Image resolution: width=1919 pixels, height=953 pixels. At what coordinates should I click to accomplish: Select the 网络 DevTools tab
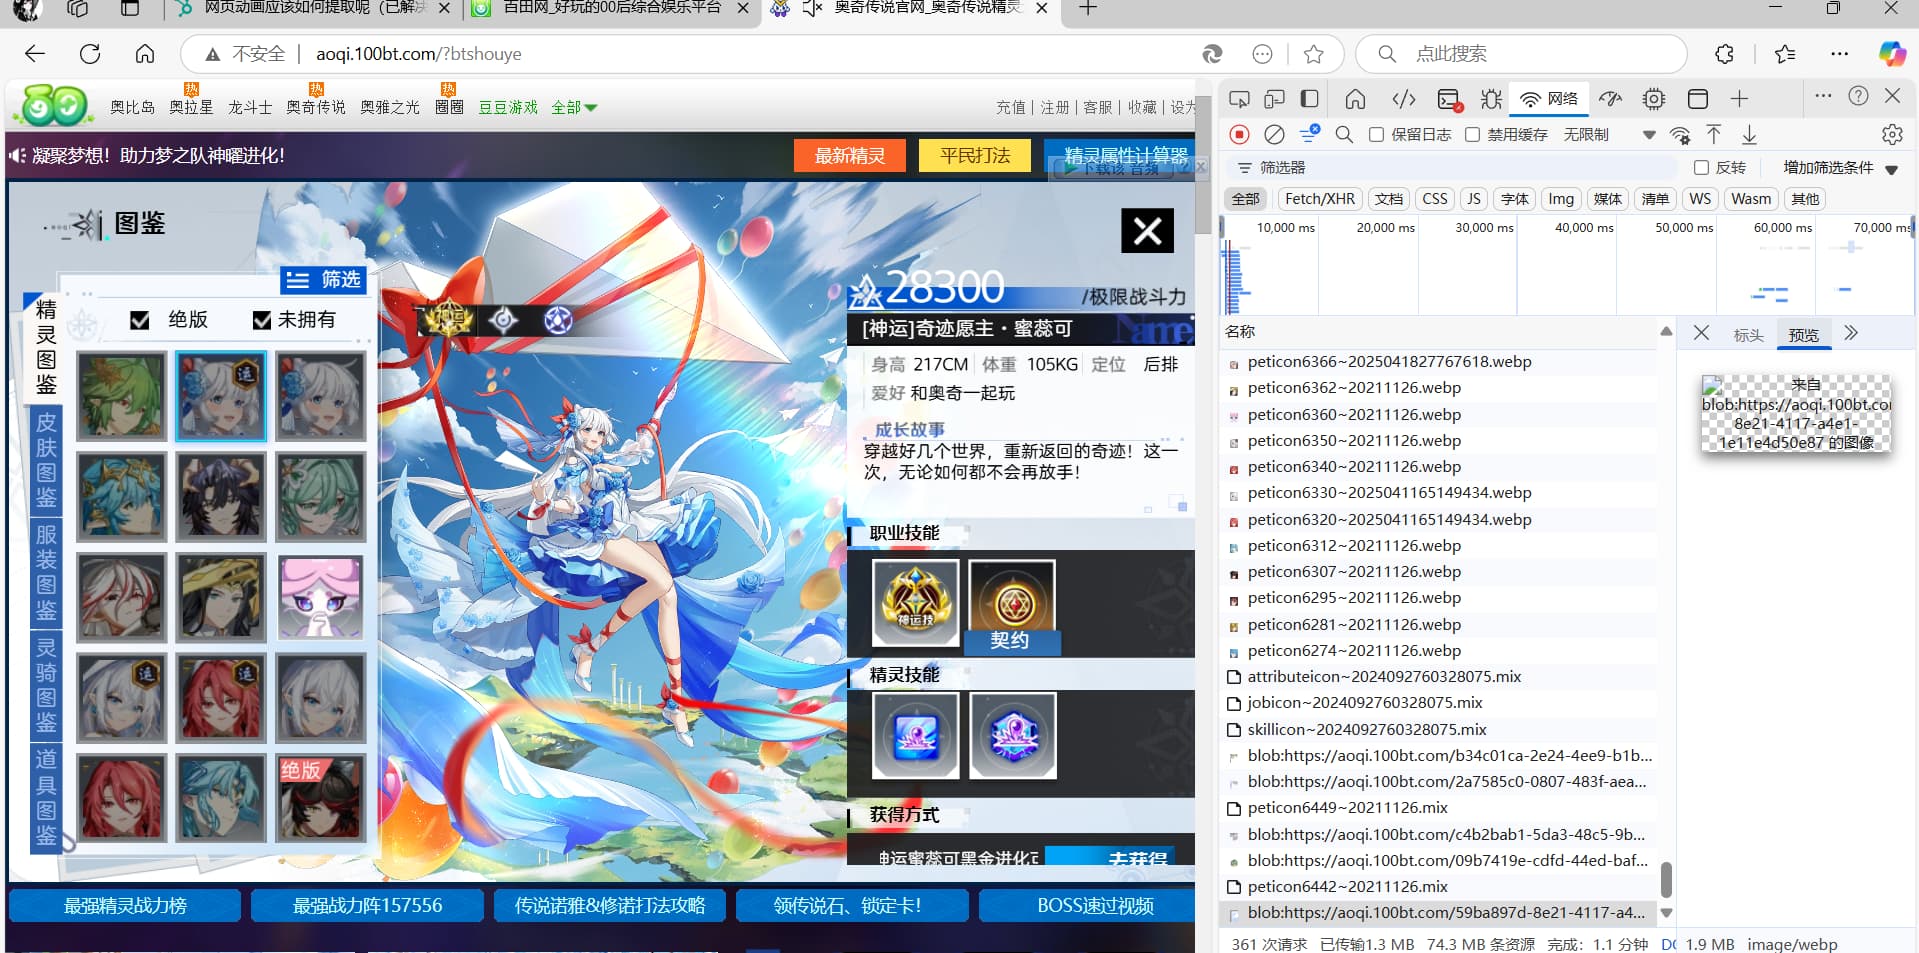pyautogui.click(x=1549, y=98)
